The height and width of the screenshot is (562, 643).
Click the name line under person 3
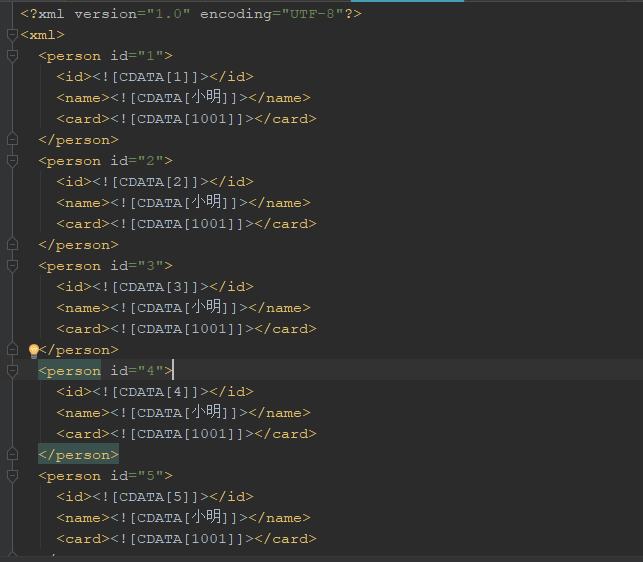click(183, 308)
